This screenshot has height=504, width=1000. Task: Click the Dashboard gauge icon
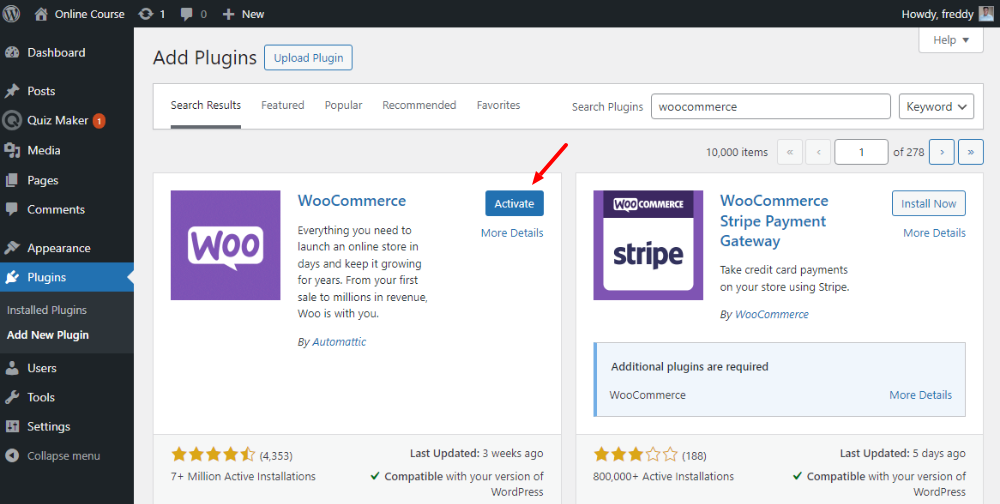click(x=12, y=52)
